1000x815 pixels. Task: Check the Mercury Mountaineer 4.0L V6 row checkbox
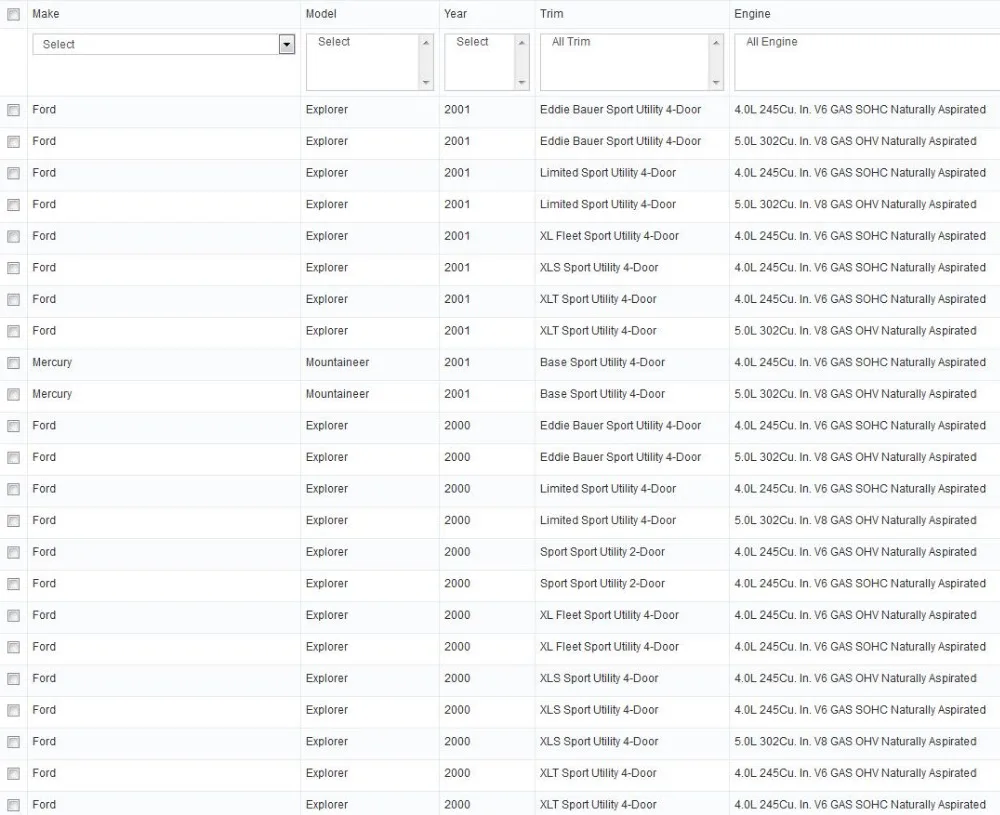click(13, 363)
